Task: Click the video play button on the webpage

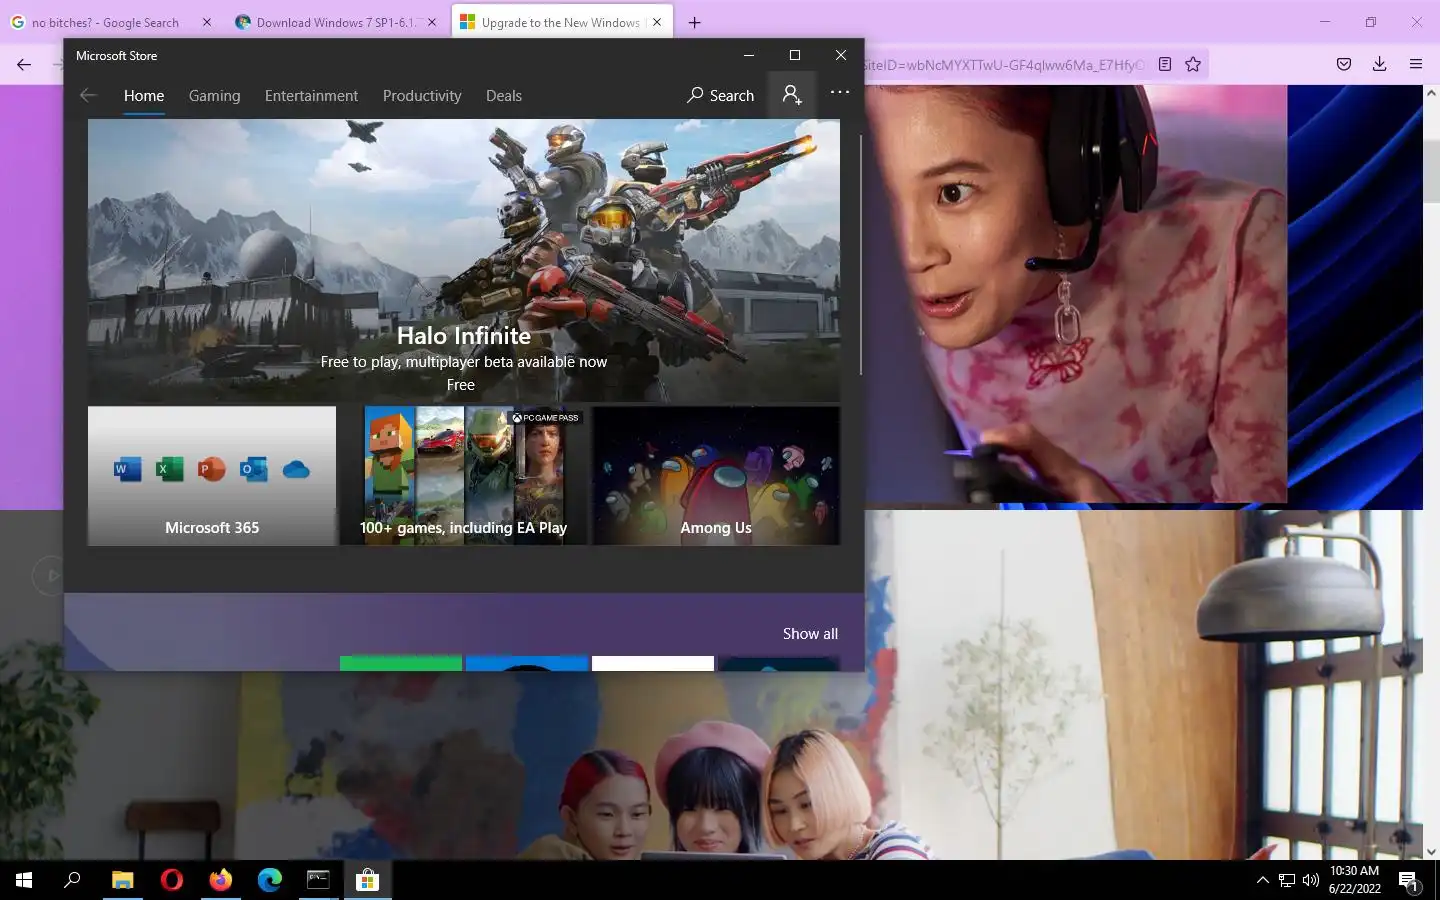Action: [x=48, y=575]
